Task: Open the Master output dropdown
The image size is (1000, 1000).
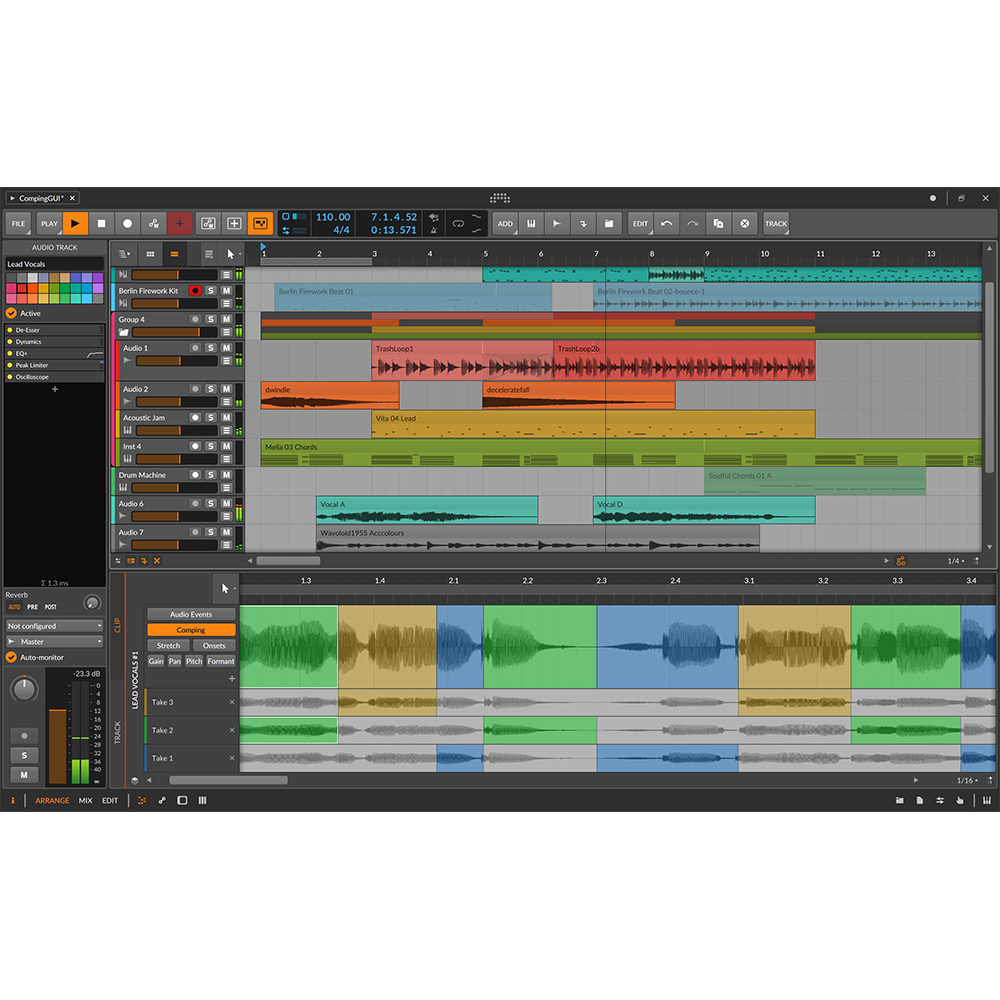Action: click(x=54, y=641)
